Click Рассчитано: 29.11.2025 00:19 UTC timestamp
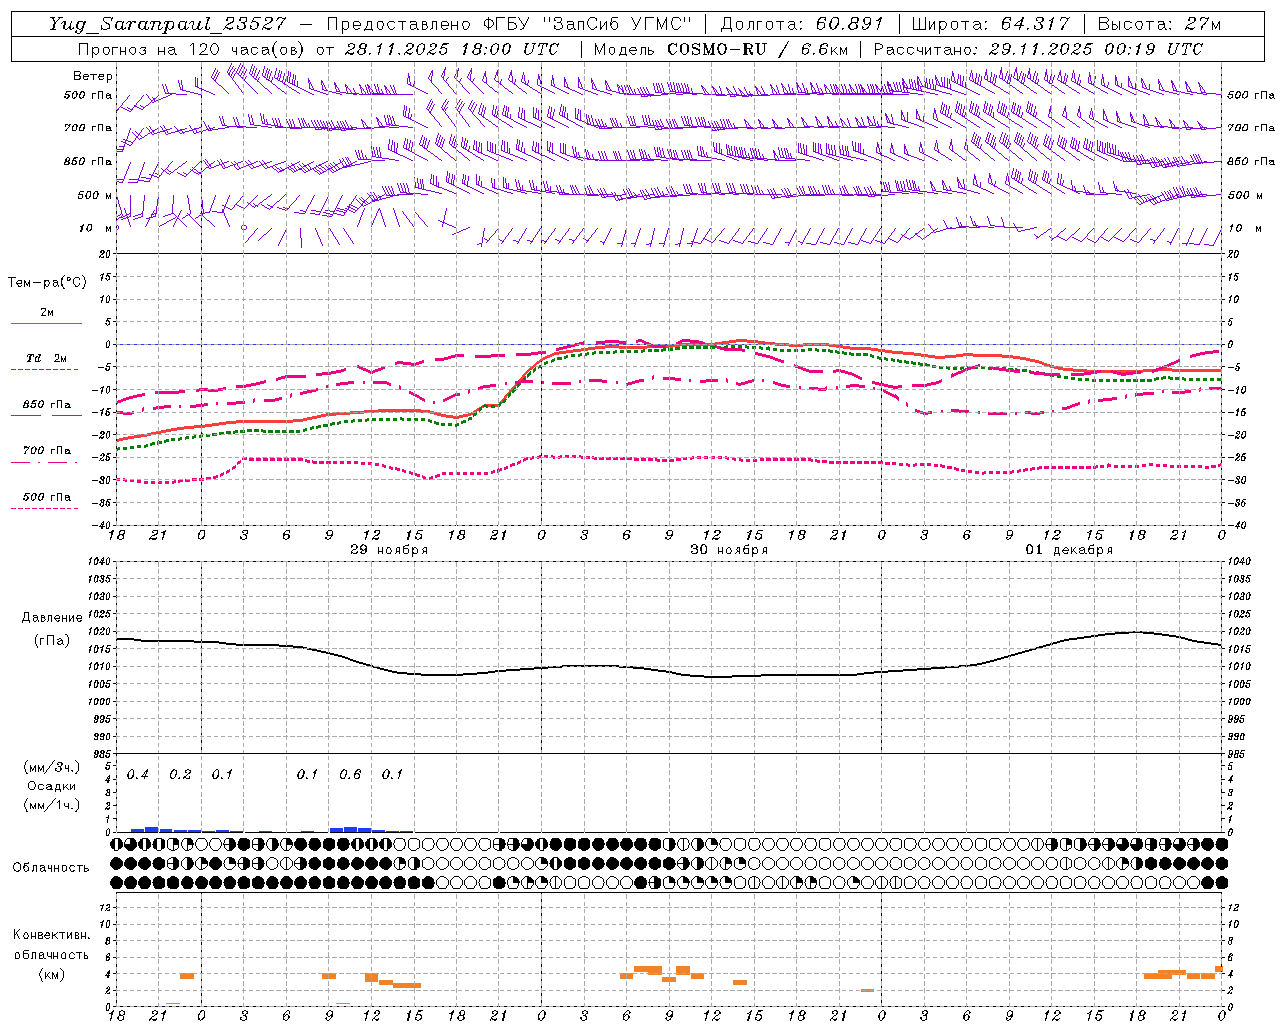This screenshot has width=1280, height=1024. pos(1038,49)
